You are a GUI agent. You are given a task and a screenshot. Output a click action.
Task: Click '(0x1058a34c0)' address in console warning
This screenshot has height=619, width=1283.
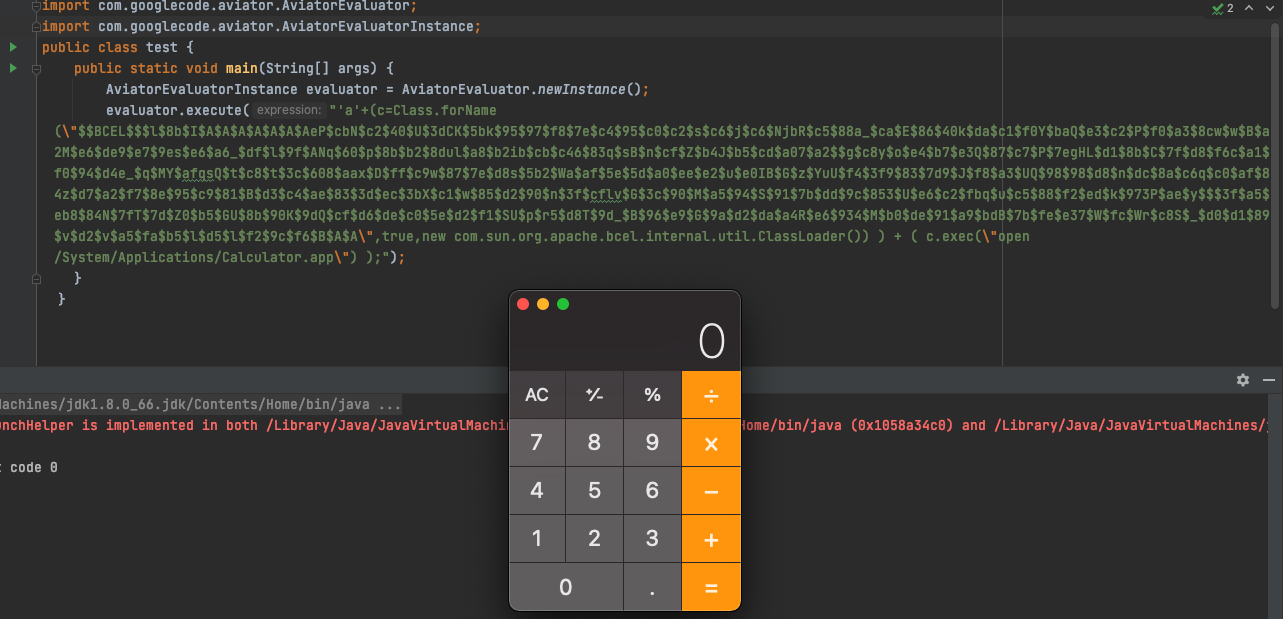pos(900,425)
